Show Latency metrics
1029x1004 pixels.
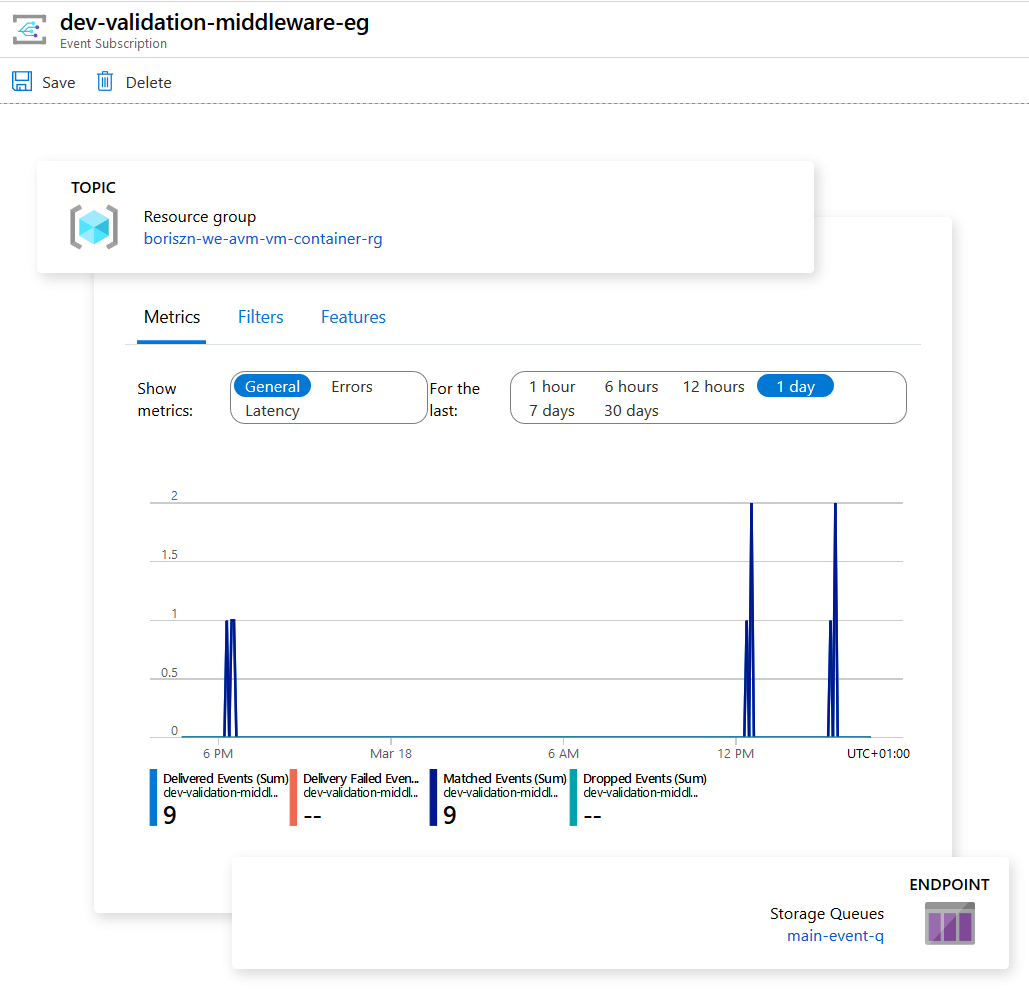click(x=270, y=410)
